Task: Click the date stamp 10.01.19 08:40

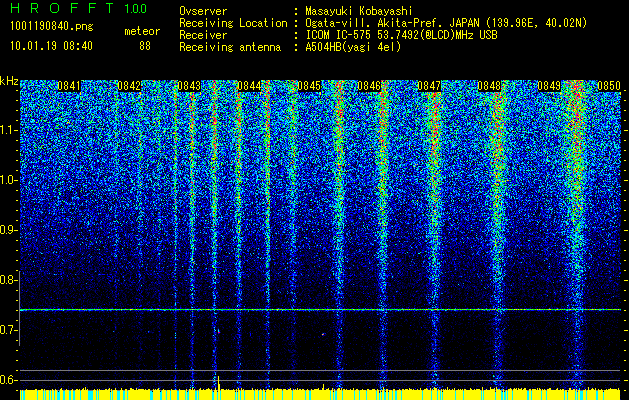Action: pos(50,46)
